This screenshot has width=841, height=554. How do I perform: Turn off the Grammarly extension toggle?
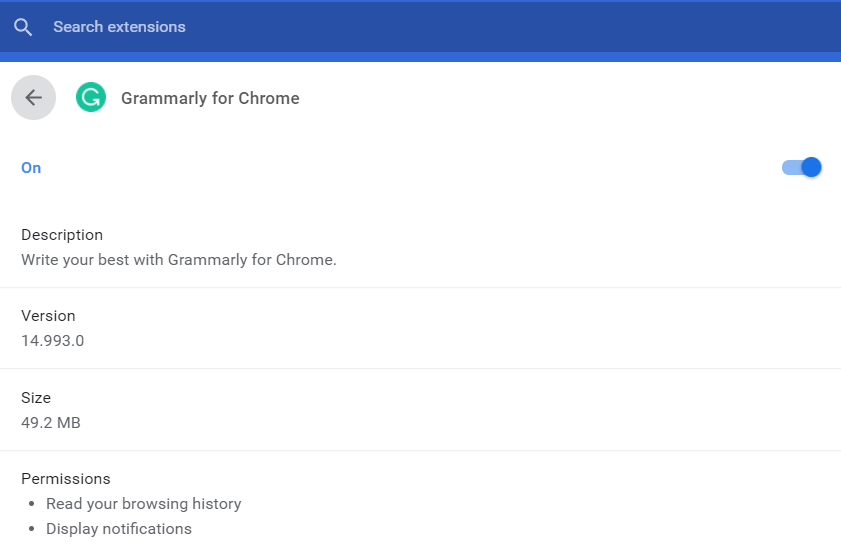pyautogui.click(x=801, y=167)
